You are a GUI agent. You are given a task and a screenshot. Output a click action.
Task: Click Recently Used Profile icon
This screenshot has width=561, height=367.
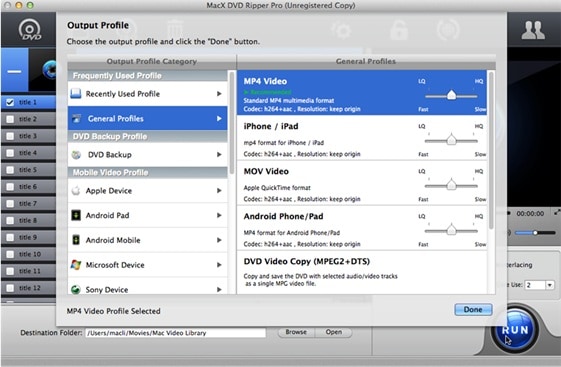(x=76, y=94)
